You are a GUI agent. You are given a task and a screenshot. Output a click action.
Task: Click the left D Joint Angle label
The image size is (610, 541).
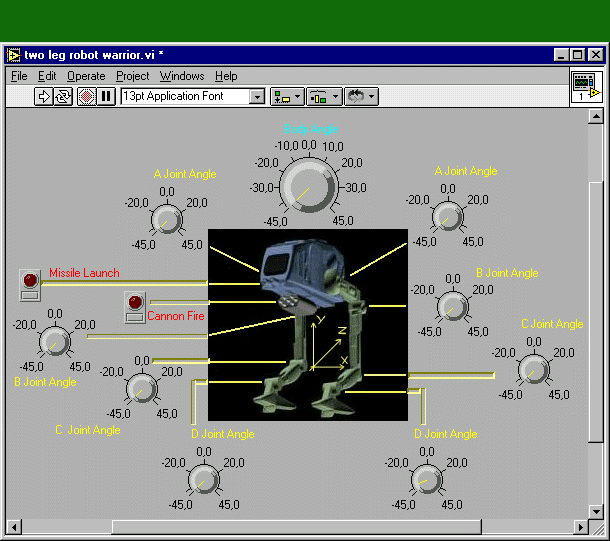(223, 434)
